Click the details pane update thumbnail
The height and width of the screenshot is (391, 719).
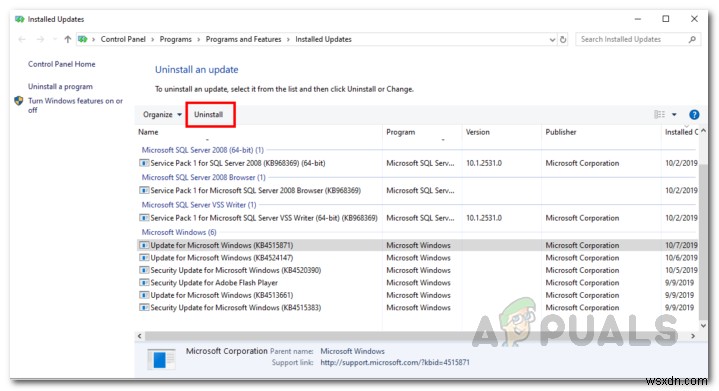(161, 359)
